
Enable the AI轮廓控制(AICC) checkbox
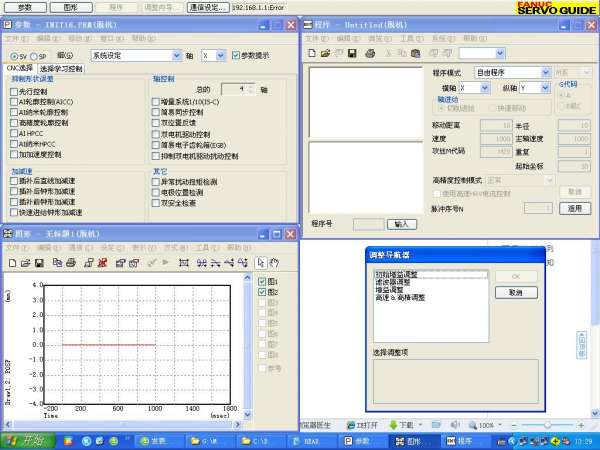pyautogui.click(x=14, y=103)
